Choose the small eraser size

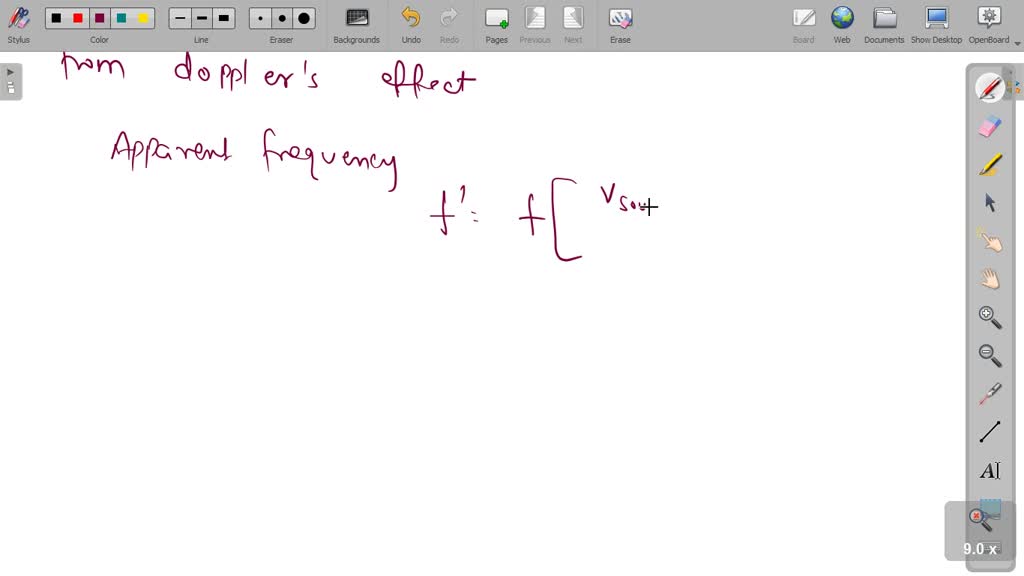[261, 18]
